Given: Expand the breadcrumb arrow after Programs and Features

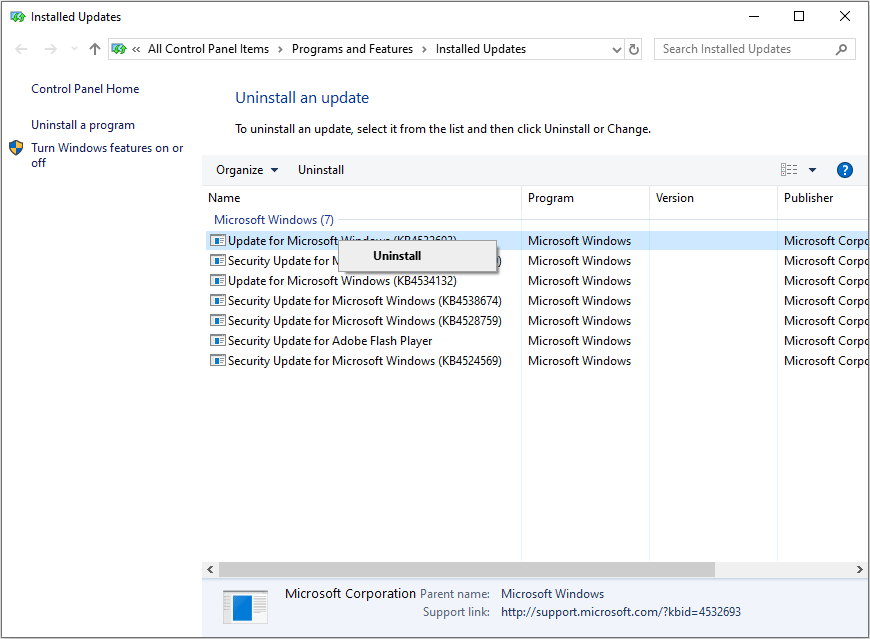Looking at the screenshot, I should tap(424, 49).
